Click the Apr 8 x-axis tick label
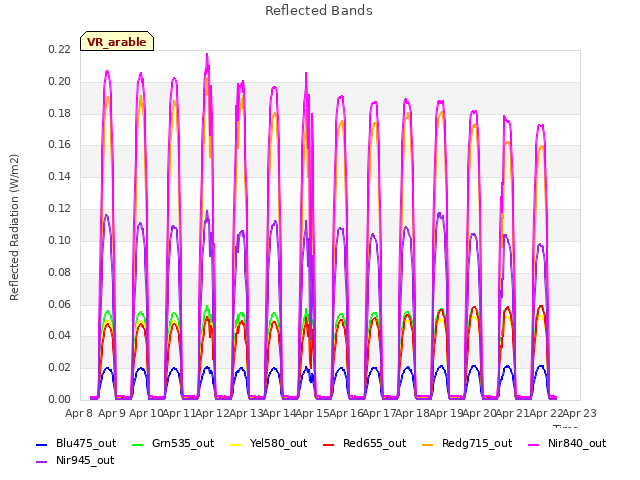 pyautogui.click(x=79, y=413)
